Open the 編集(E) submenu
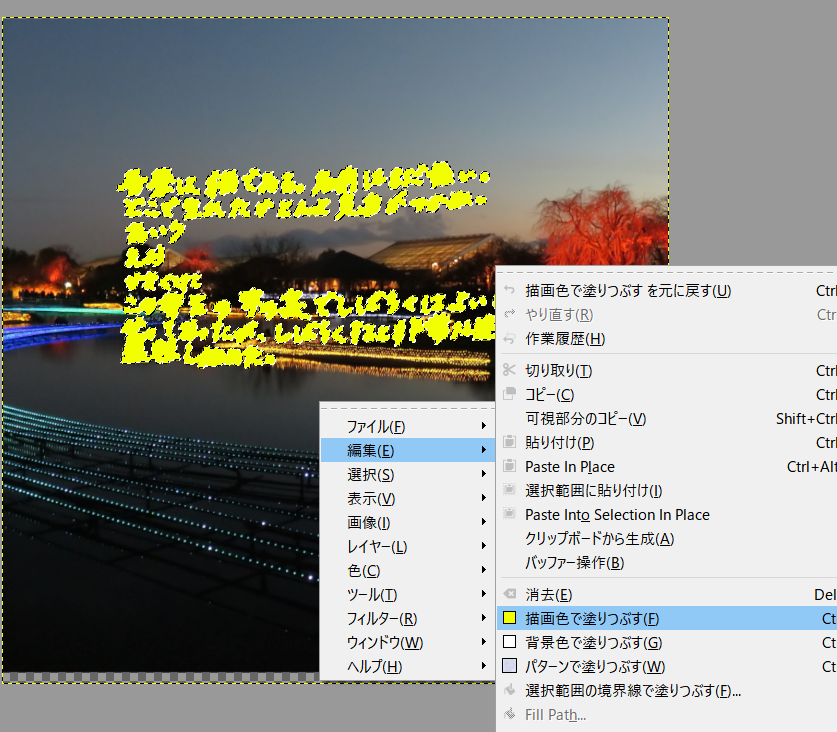The width and height of the screenshot is (837, 732). coord(408,450)
